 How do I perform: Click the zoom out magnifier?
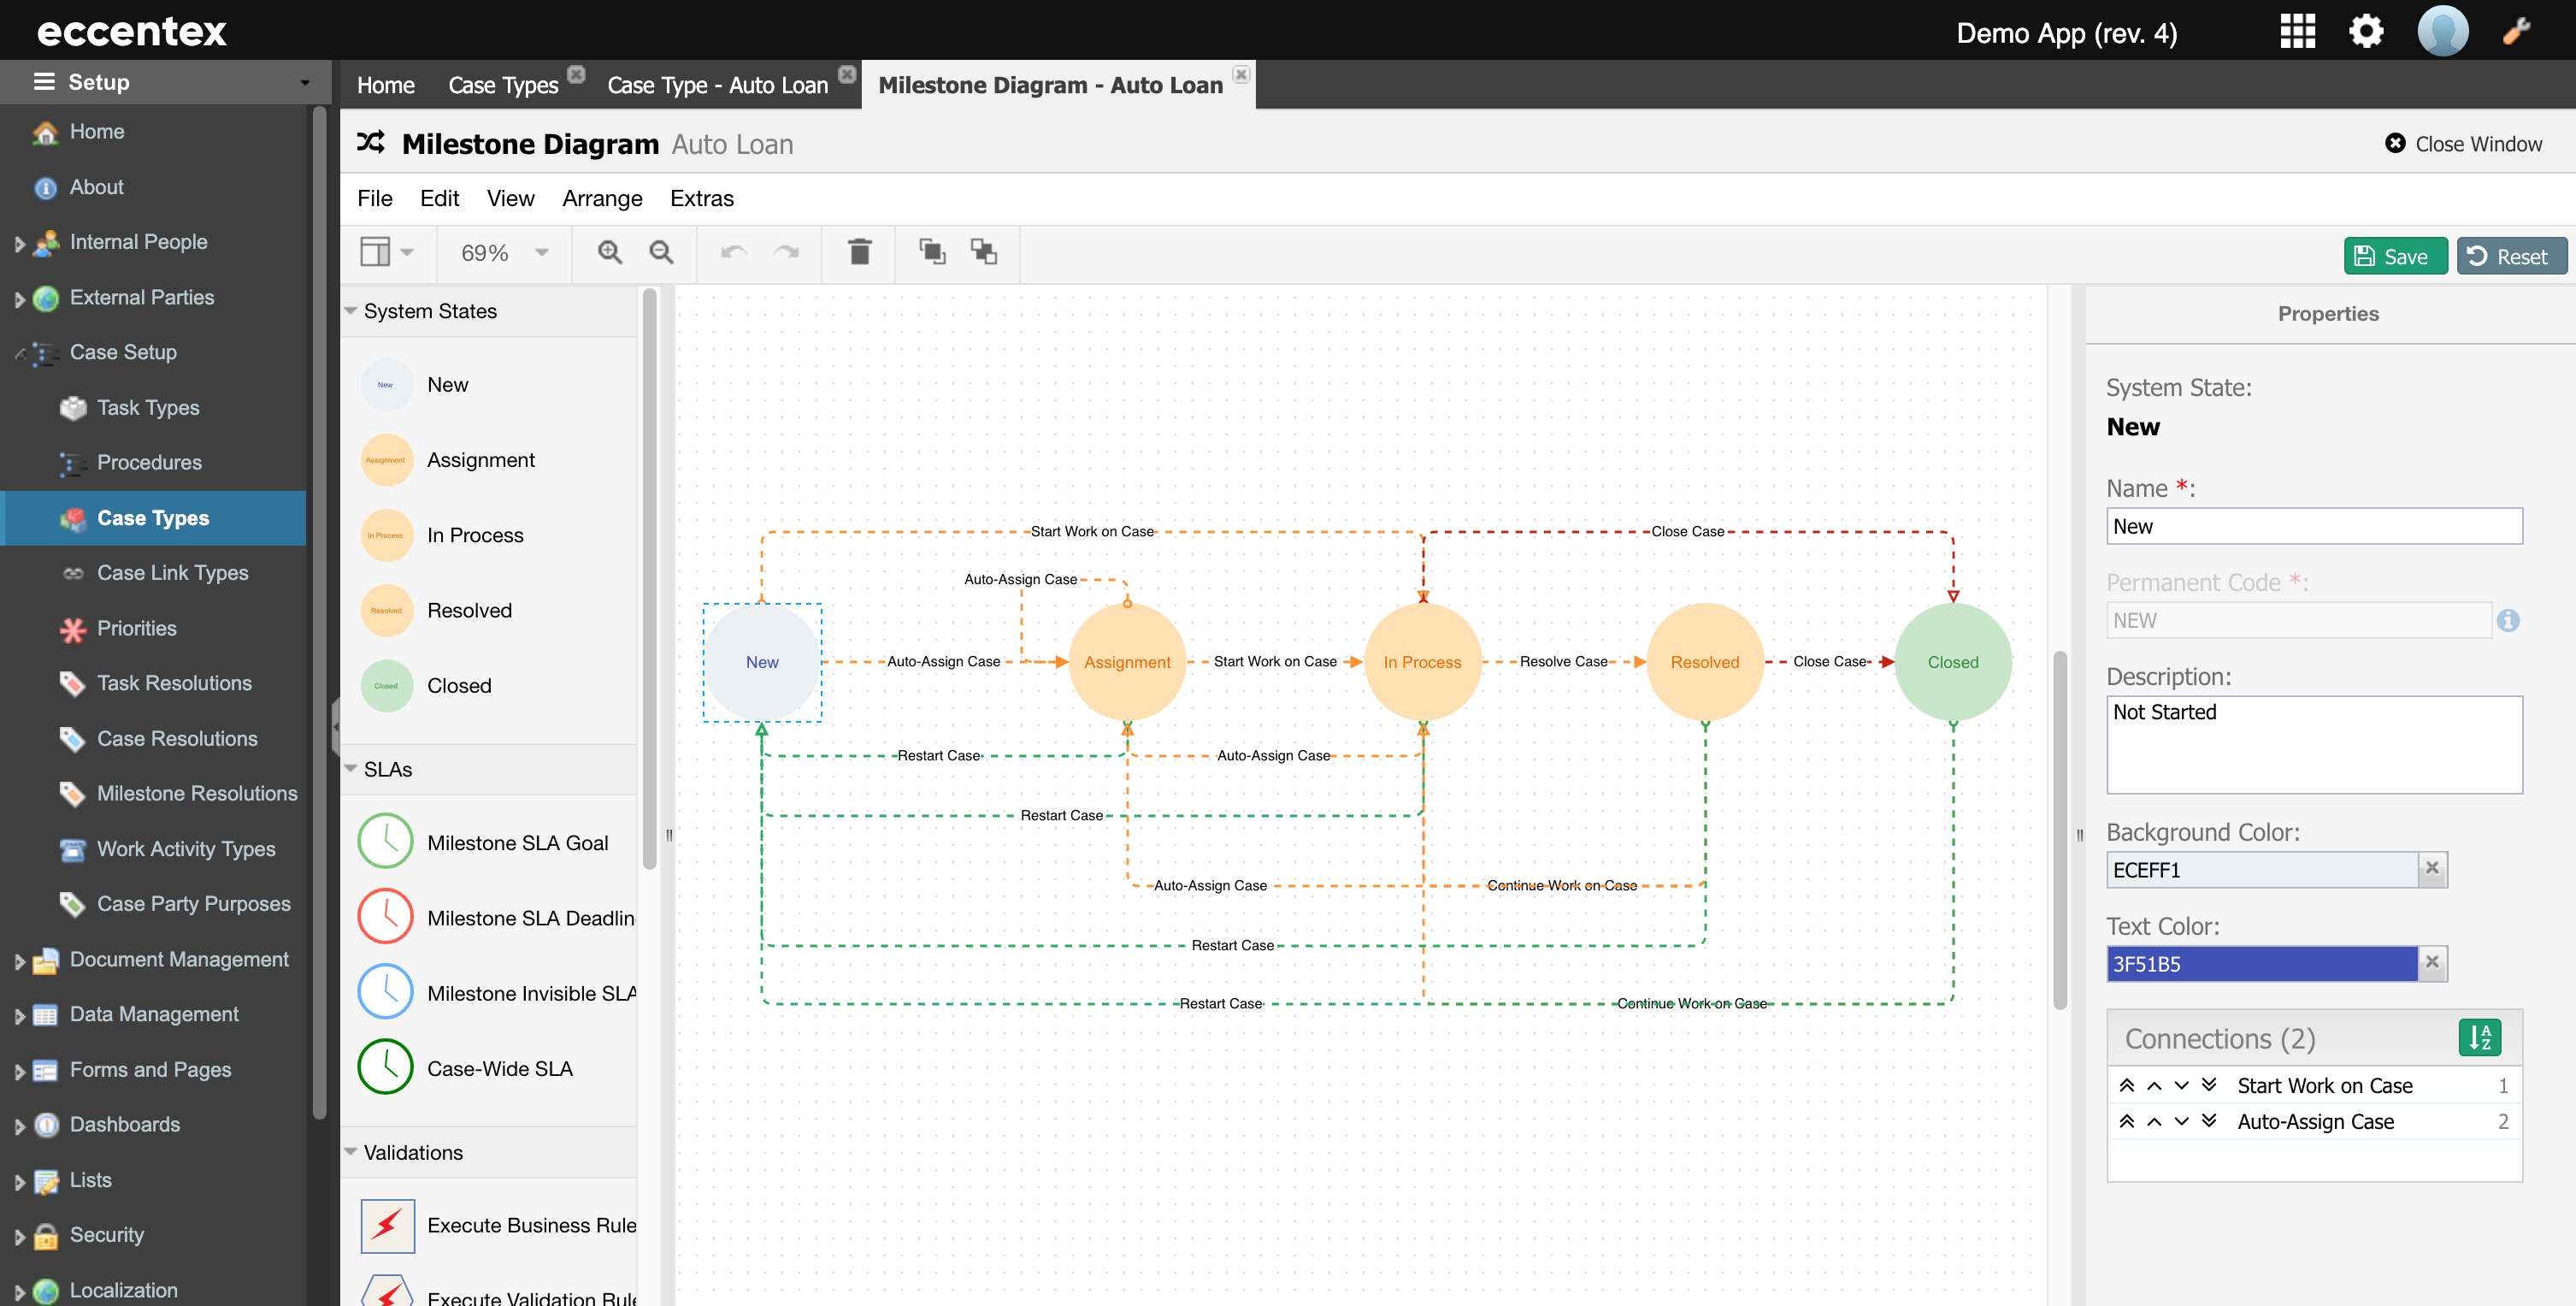coord(661,253)
